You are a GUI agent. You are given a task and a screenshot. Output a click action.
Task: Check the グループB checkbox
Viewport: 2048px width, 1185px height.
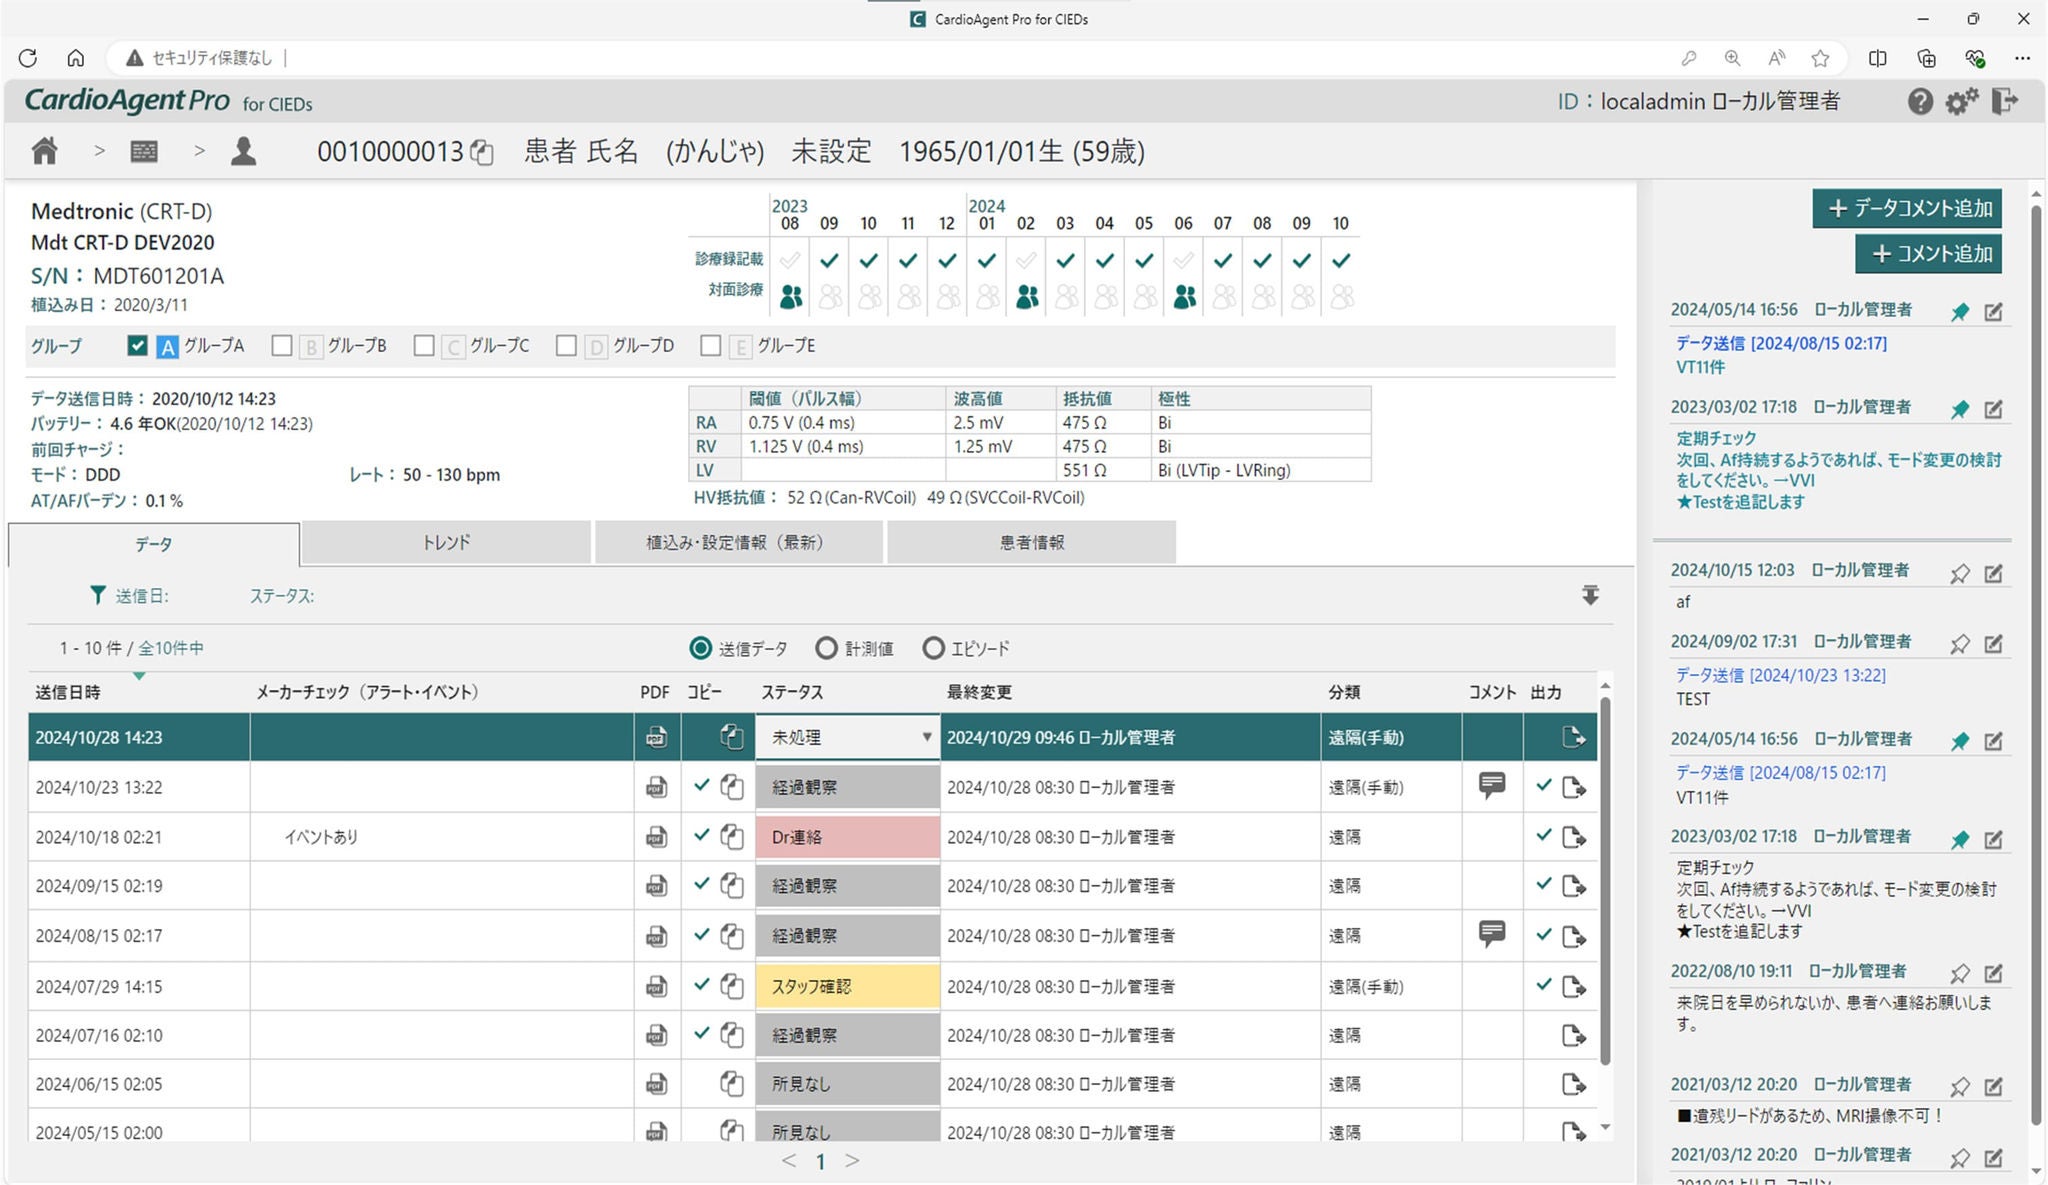[x=282, y=346]
